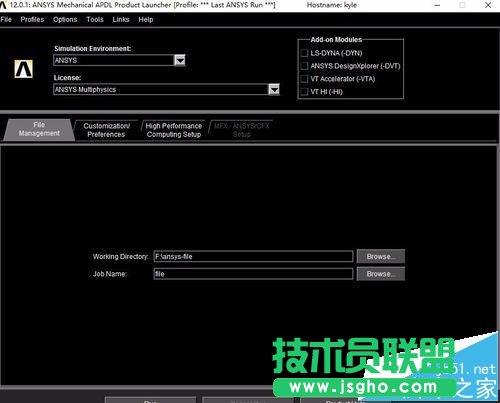Viewport: 500px width, 403px height.
Task: Click the ANSYS Multiphysics license field
Action: [x=161, y=89]
